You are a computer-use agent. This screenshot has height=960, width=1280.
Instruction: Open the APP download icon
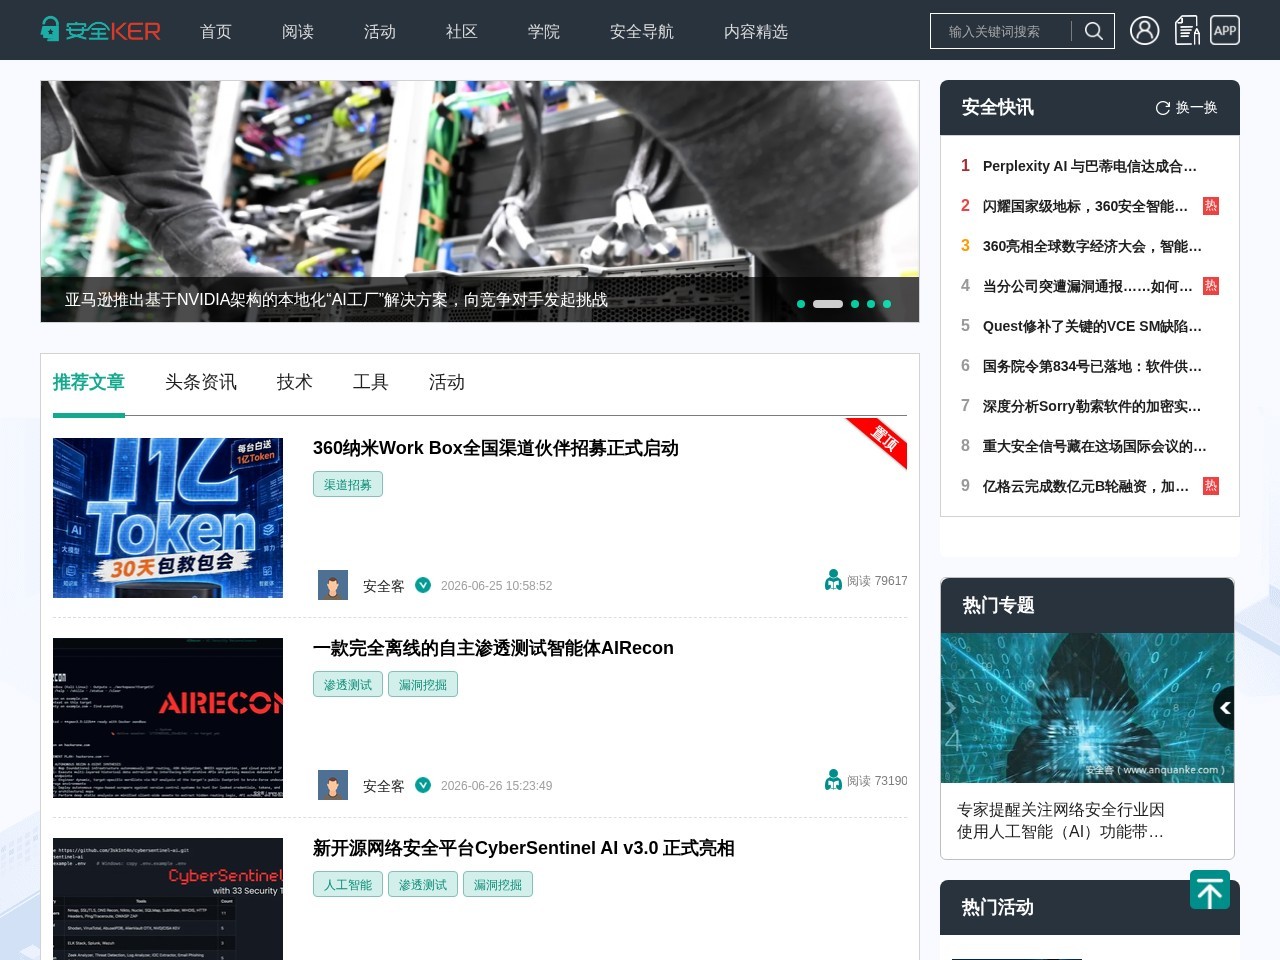[x=1225, y=30]
